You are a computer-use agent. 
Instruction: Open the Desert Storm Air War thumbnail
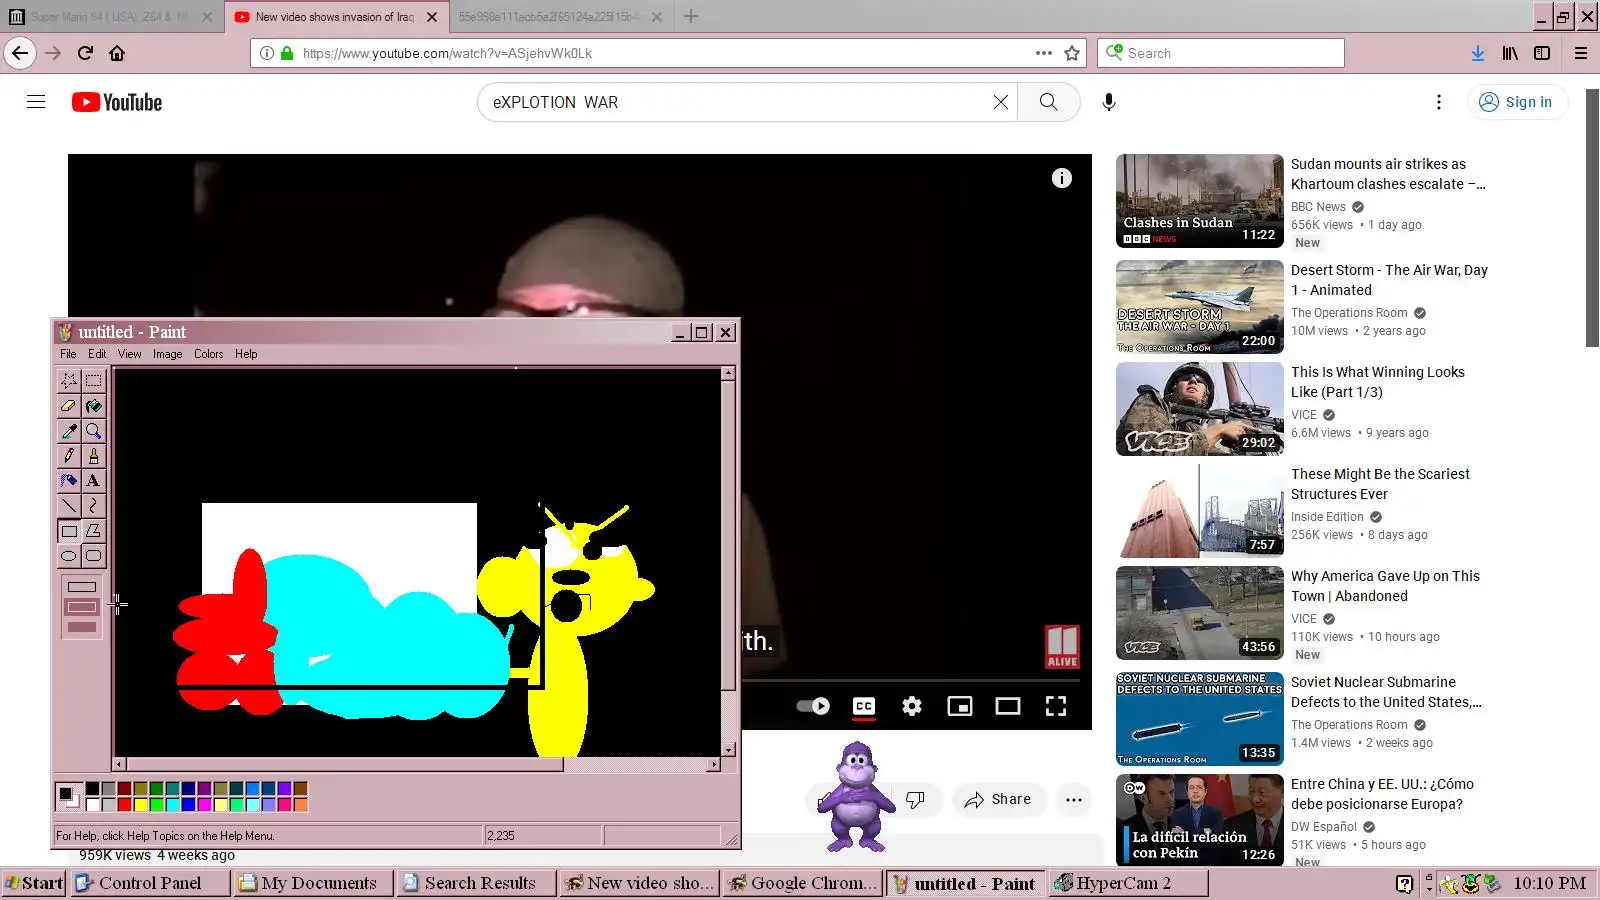[1199, 307]
